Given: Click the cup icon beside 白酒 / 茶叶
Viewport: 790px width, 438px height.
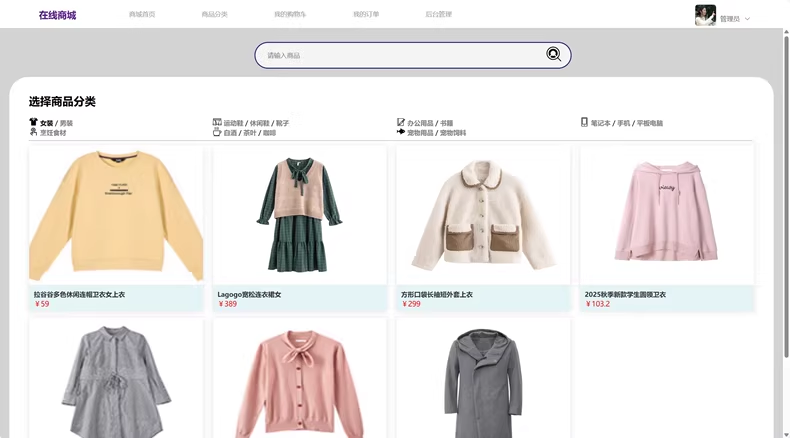Looking at the screenshot, I should point(217,132).
